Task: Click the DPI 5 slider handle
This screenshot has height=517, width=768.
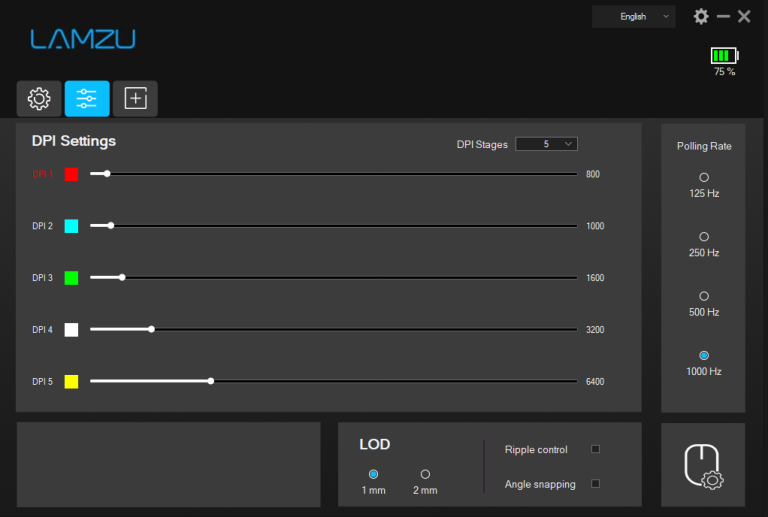Action: [x=211, y=381]
